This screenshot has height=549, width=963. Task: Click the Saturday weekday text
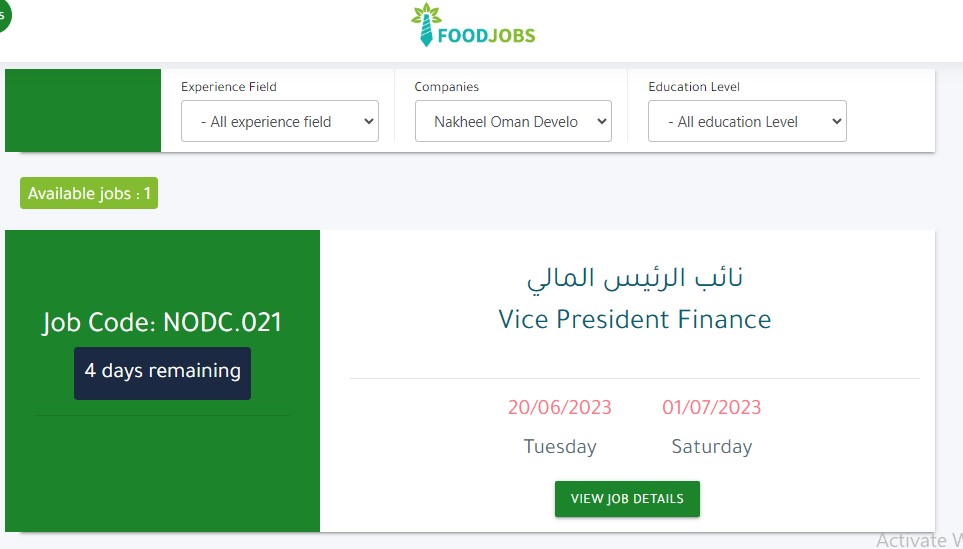[711, 446]
